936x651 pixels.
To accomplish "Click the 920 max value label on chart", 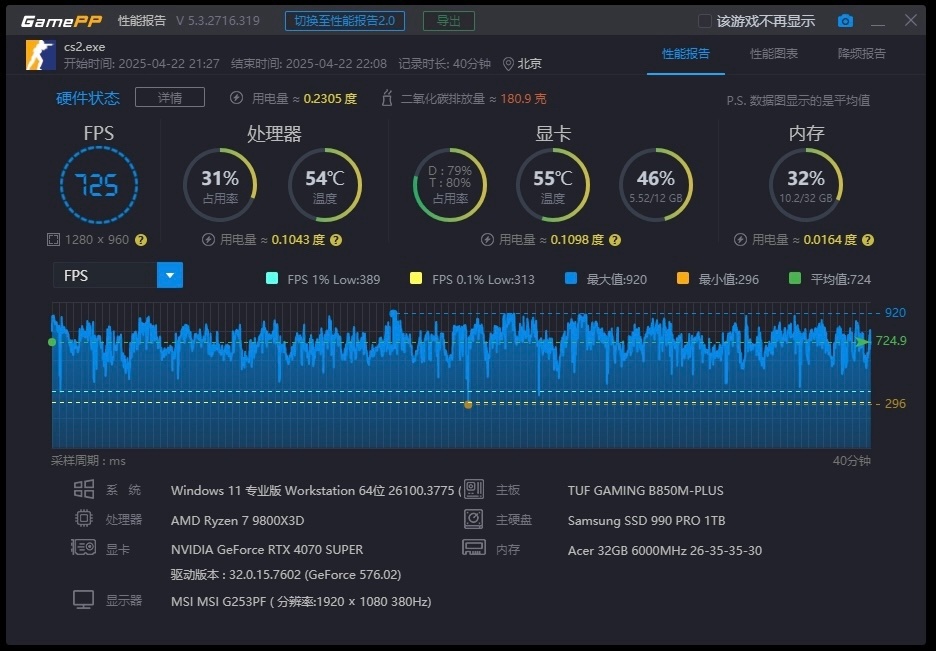I will pos(895,313).
